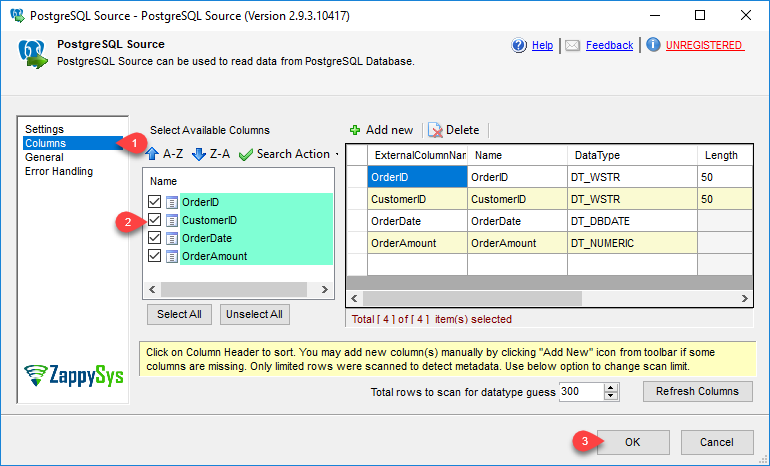The image size is (770, 466).
Task: Click the grid horizontal scrollbar thumb
Action: pos(472,298)
